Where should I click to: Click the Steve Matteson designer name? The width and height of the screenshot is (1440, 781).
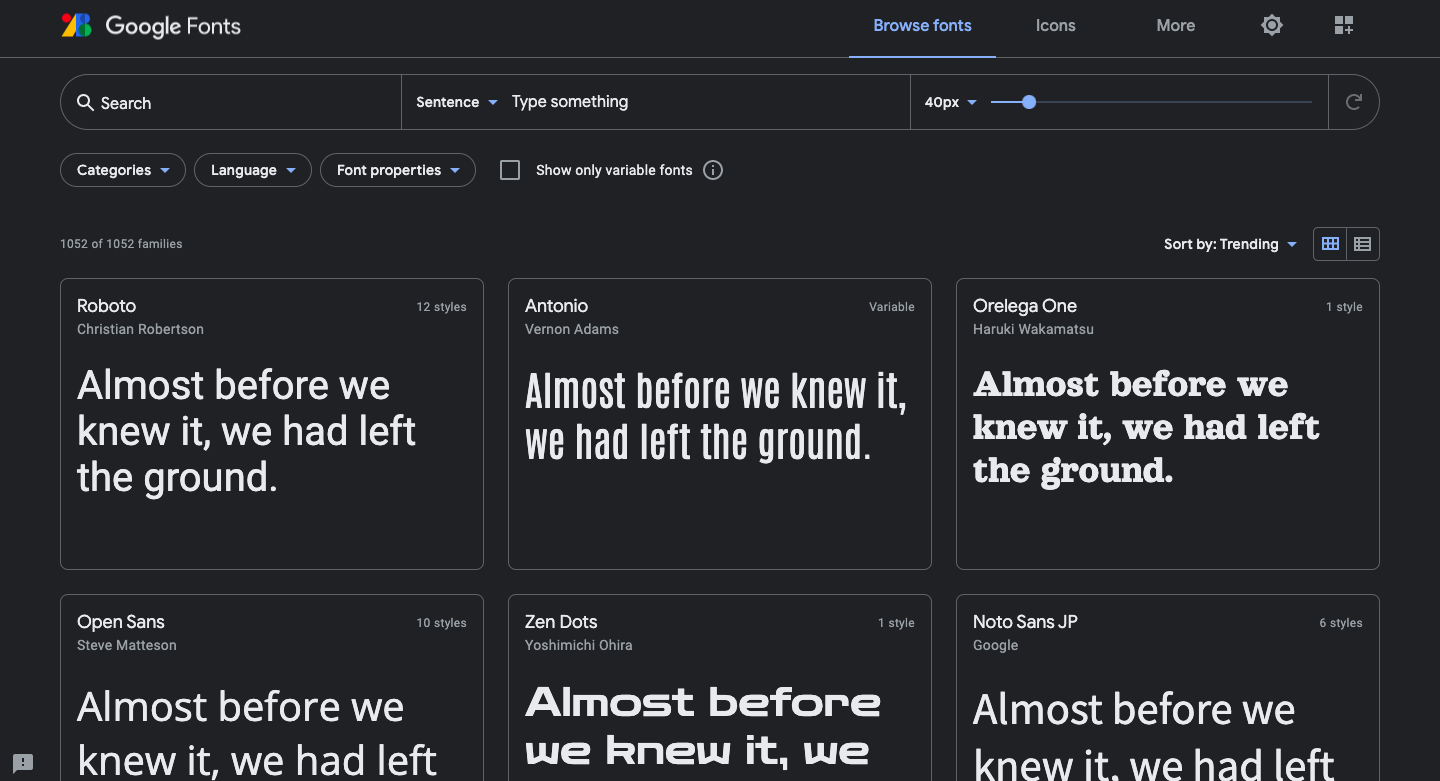tap(127, 645)
